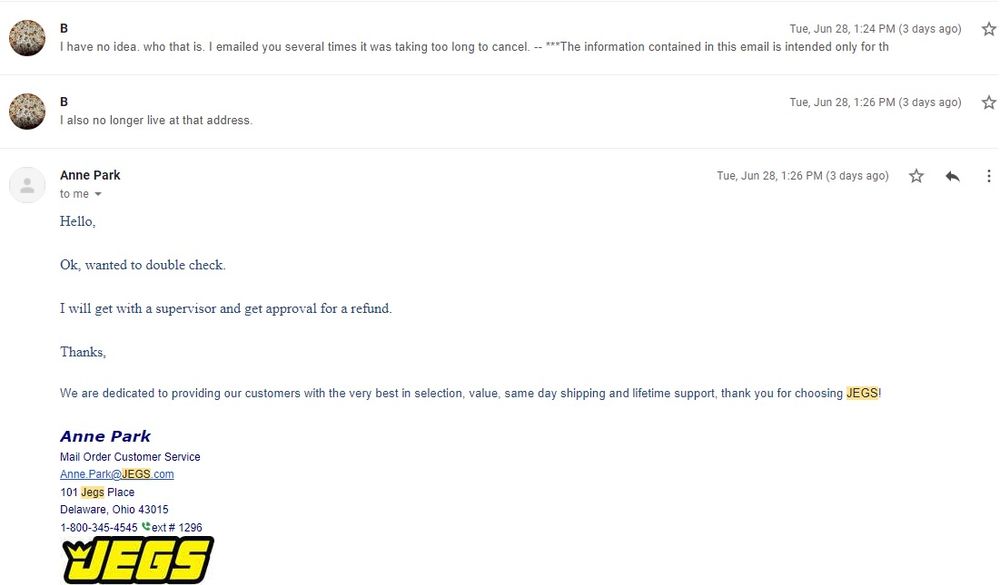1000x585 pixels.
Task: Click Anne Park sender name
Action: 90,175
